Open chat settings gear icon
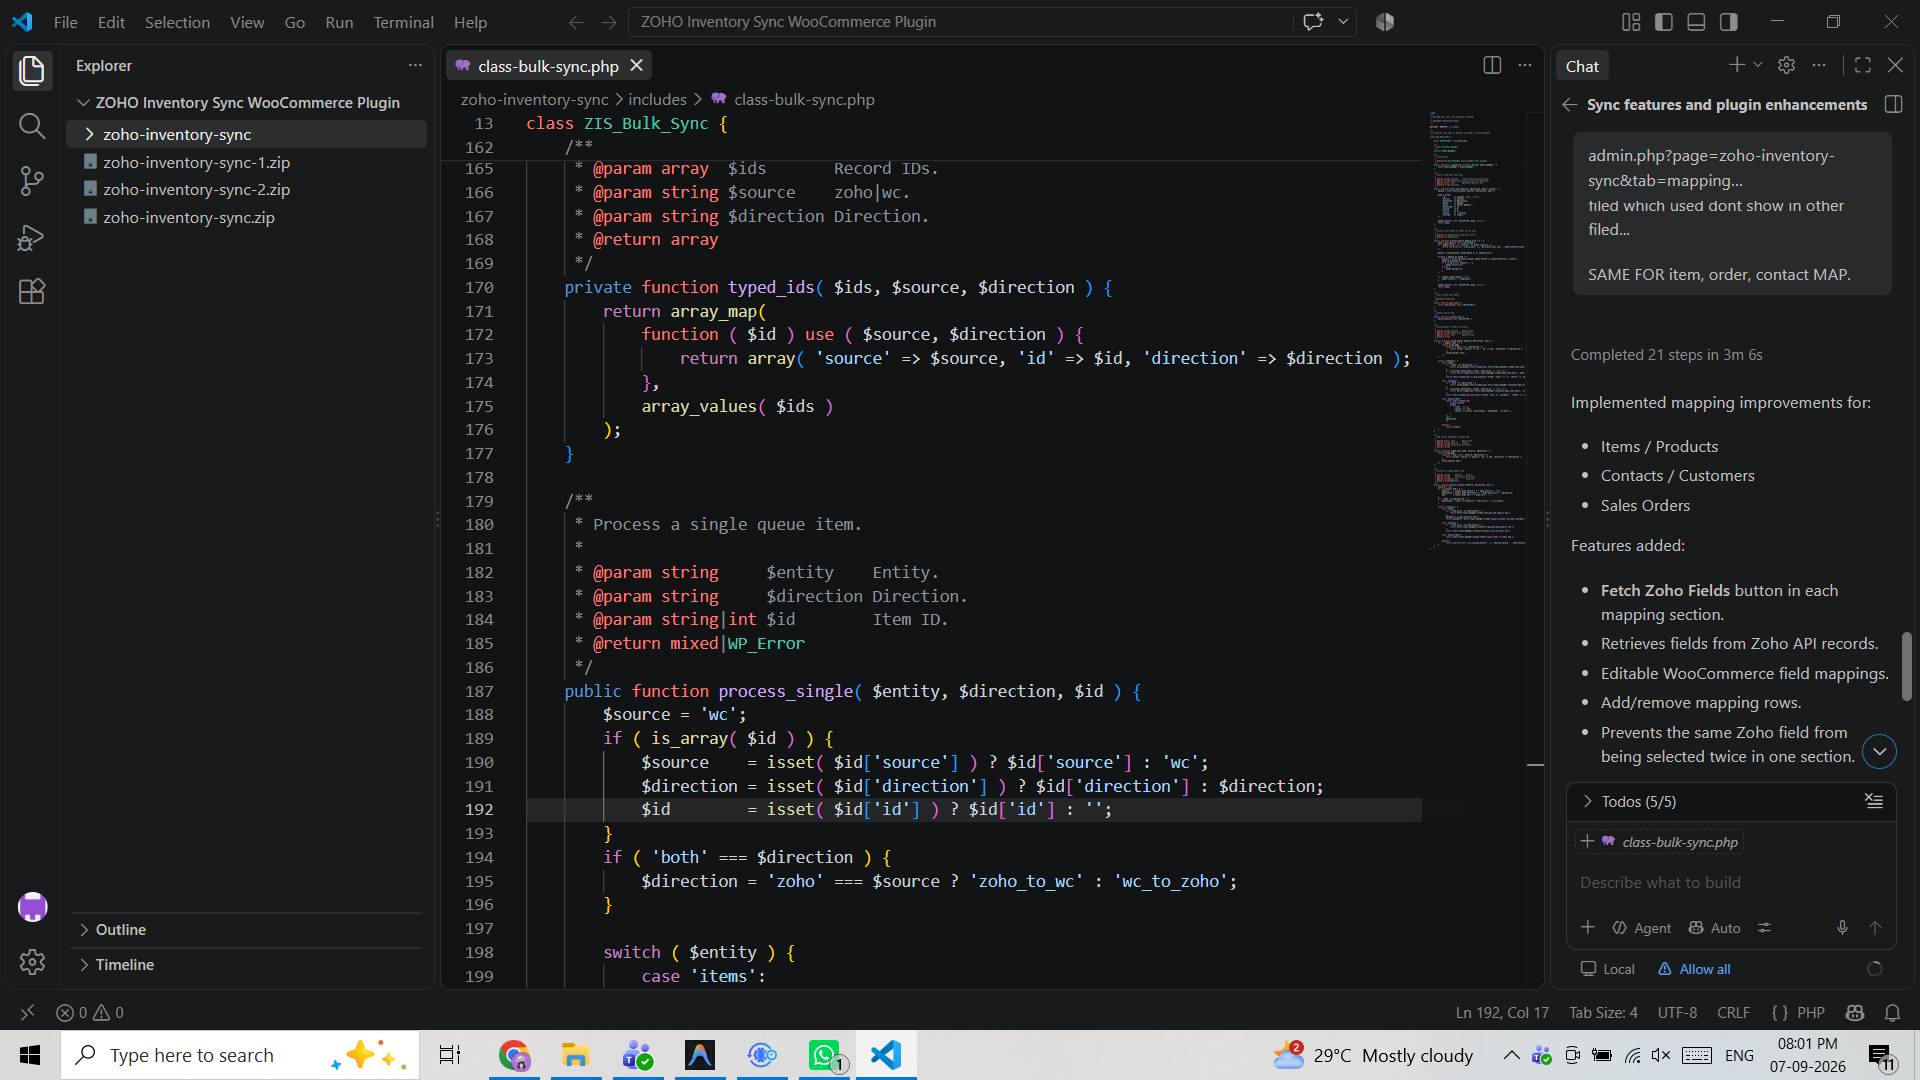The width and height of the screenshot is (1920, 1080). [x=1786, y=65]
